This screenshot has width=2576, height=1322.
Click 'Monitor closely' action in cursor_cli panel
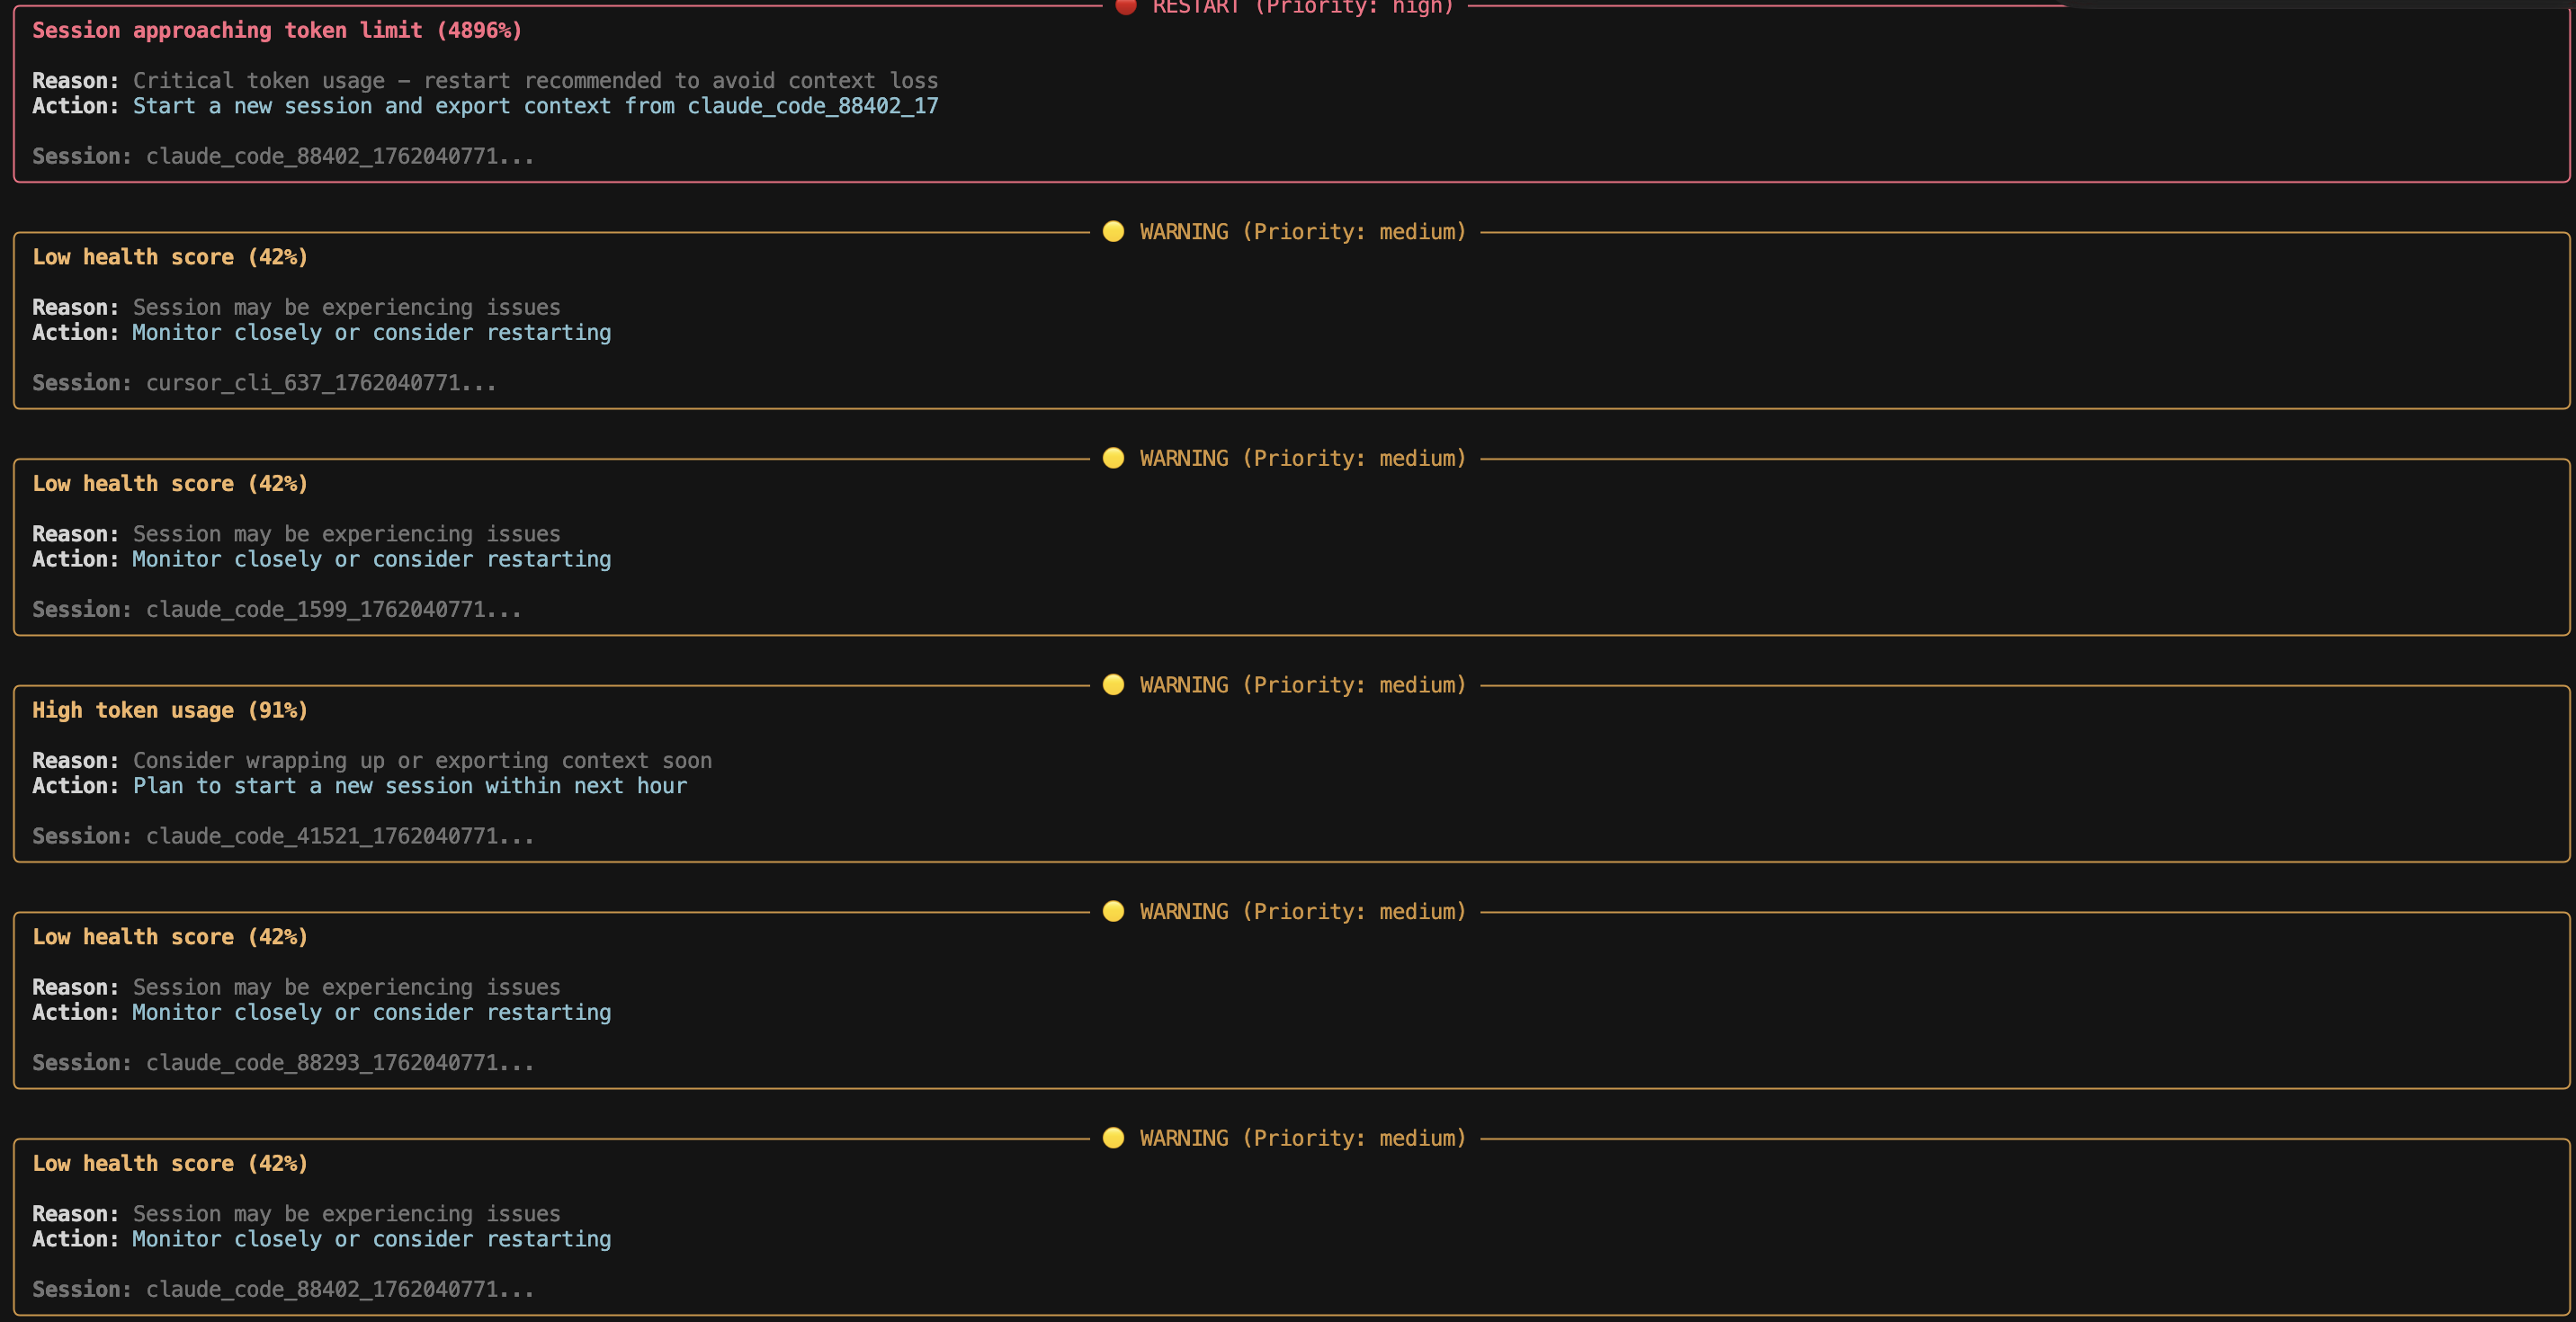pos(371,333)
